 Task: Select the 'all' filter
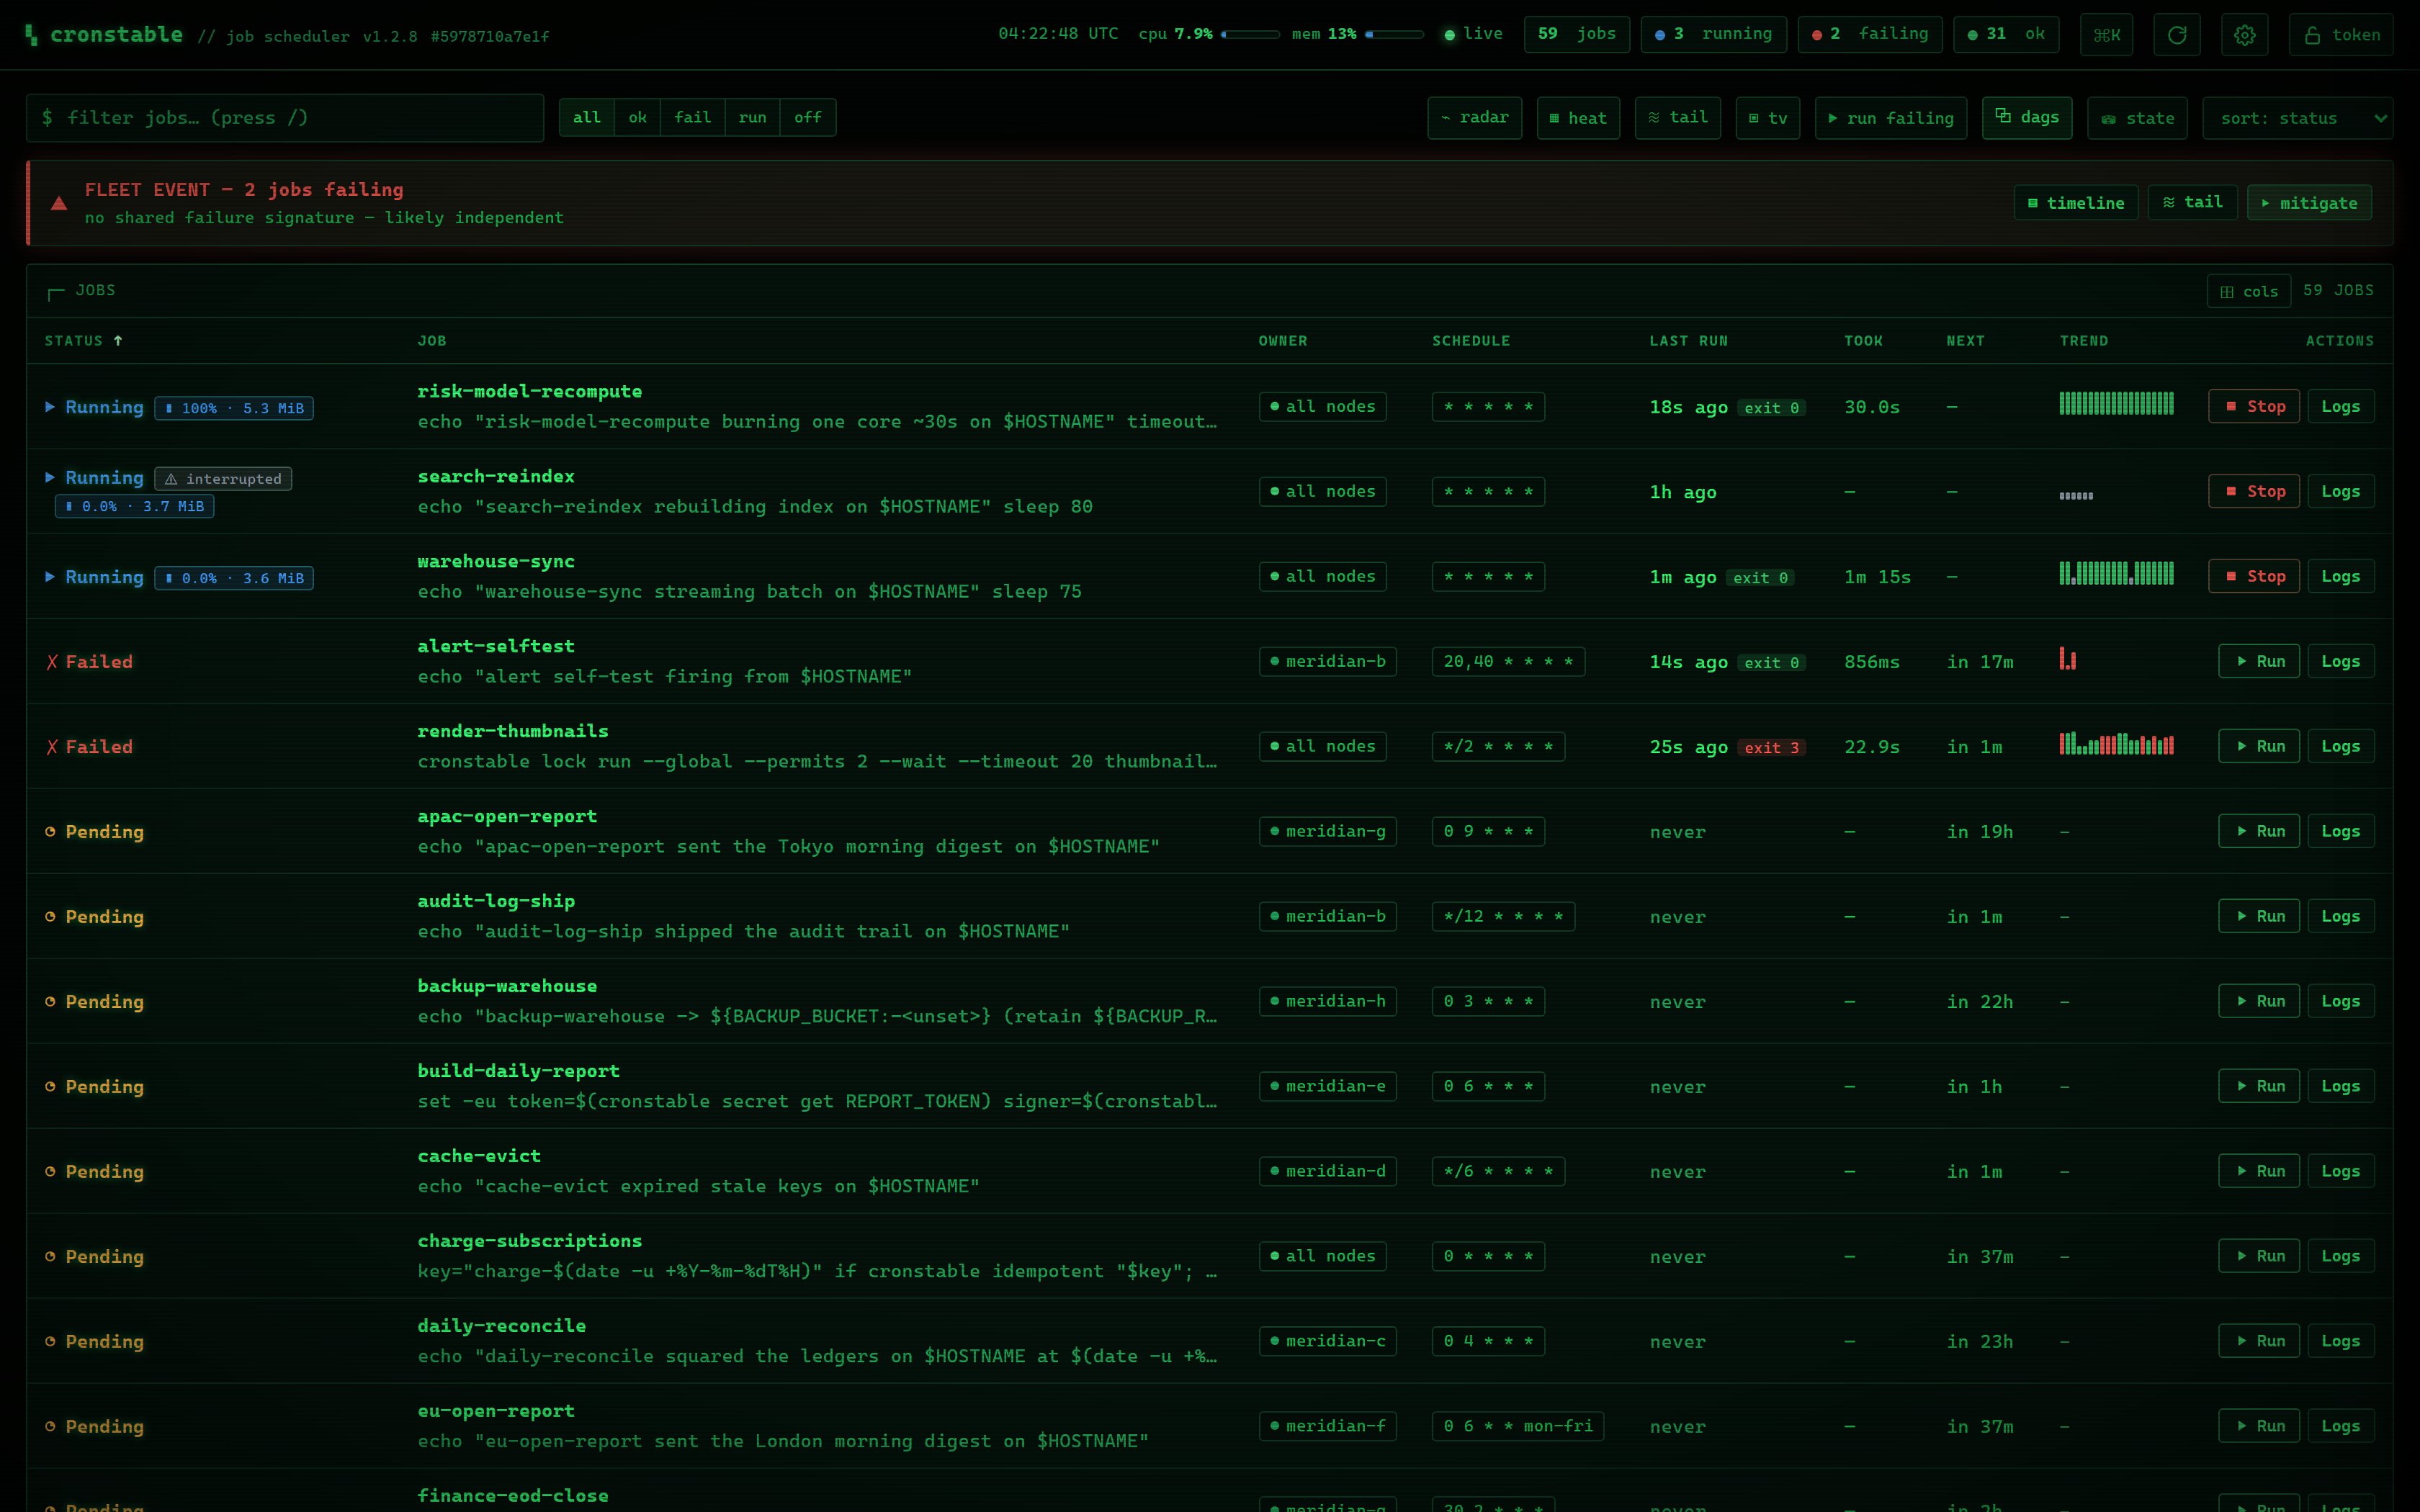[586, 118]
